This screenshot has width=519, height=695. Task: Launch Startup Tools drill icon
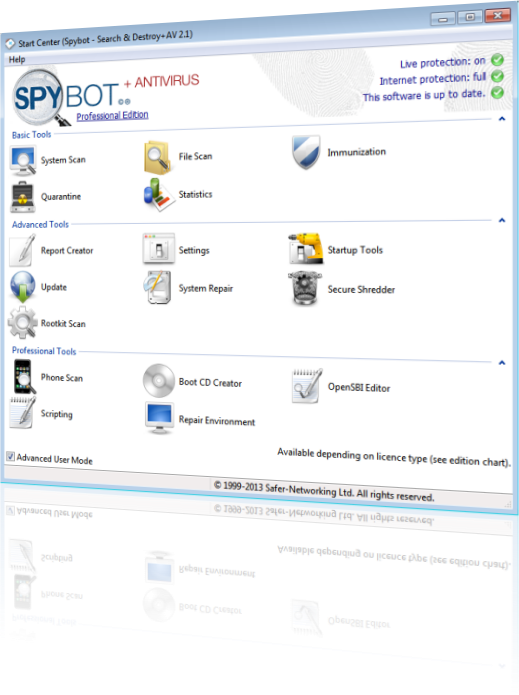click(x=305, y=248)
